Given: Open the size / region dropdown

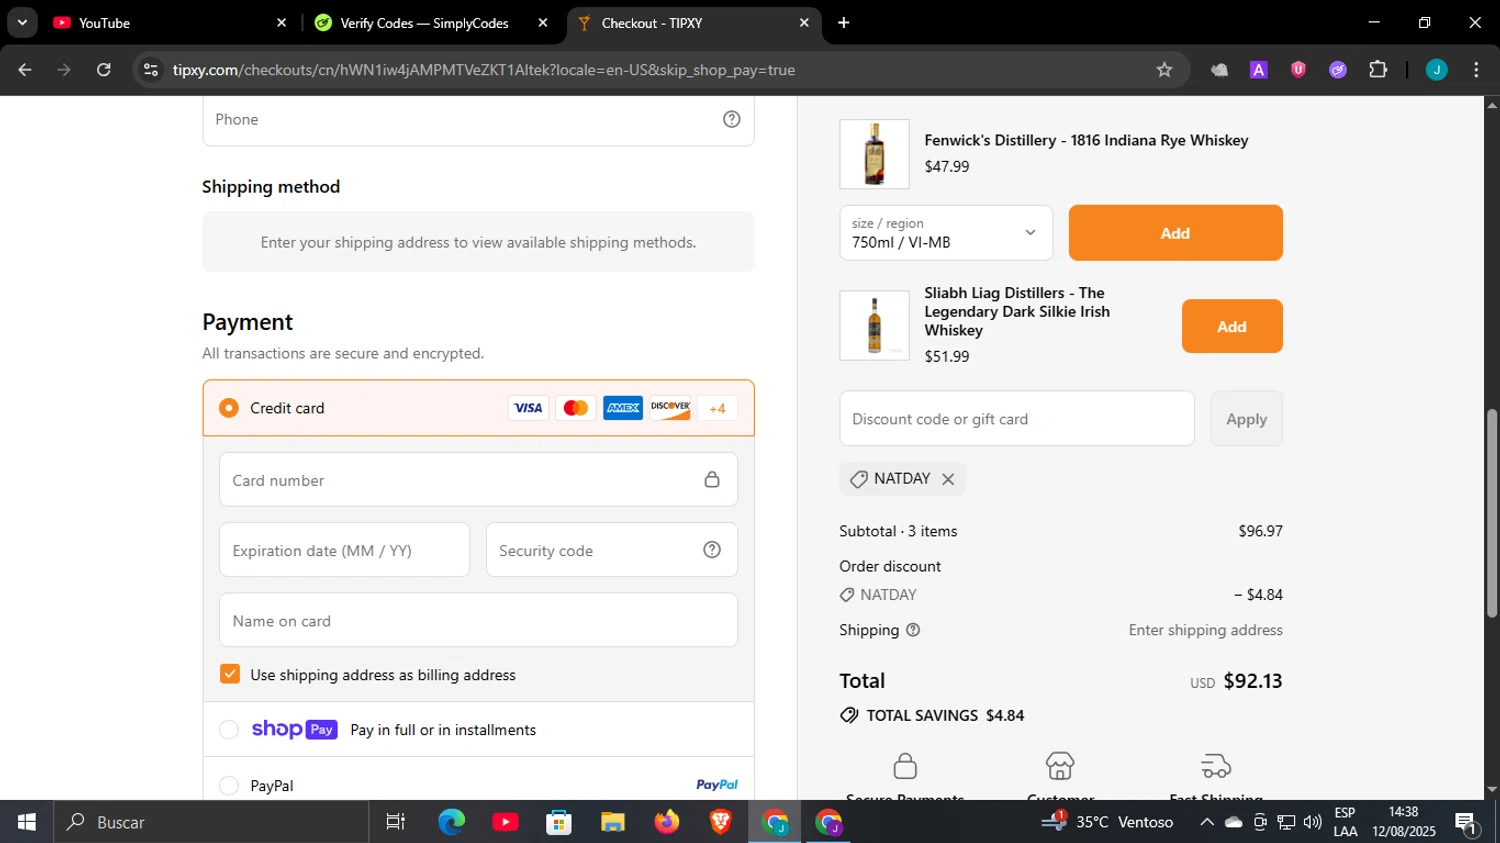Looking at the screenshot, I should [x=946, y=233].
